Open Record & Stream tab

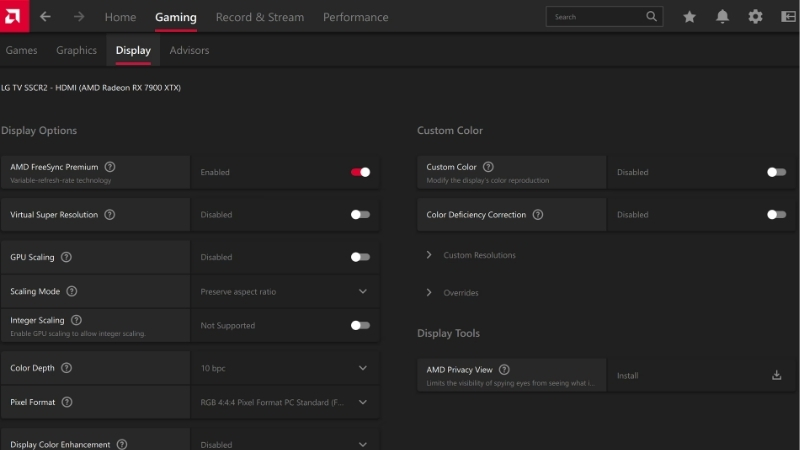coord(260,17)
